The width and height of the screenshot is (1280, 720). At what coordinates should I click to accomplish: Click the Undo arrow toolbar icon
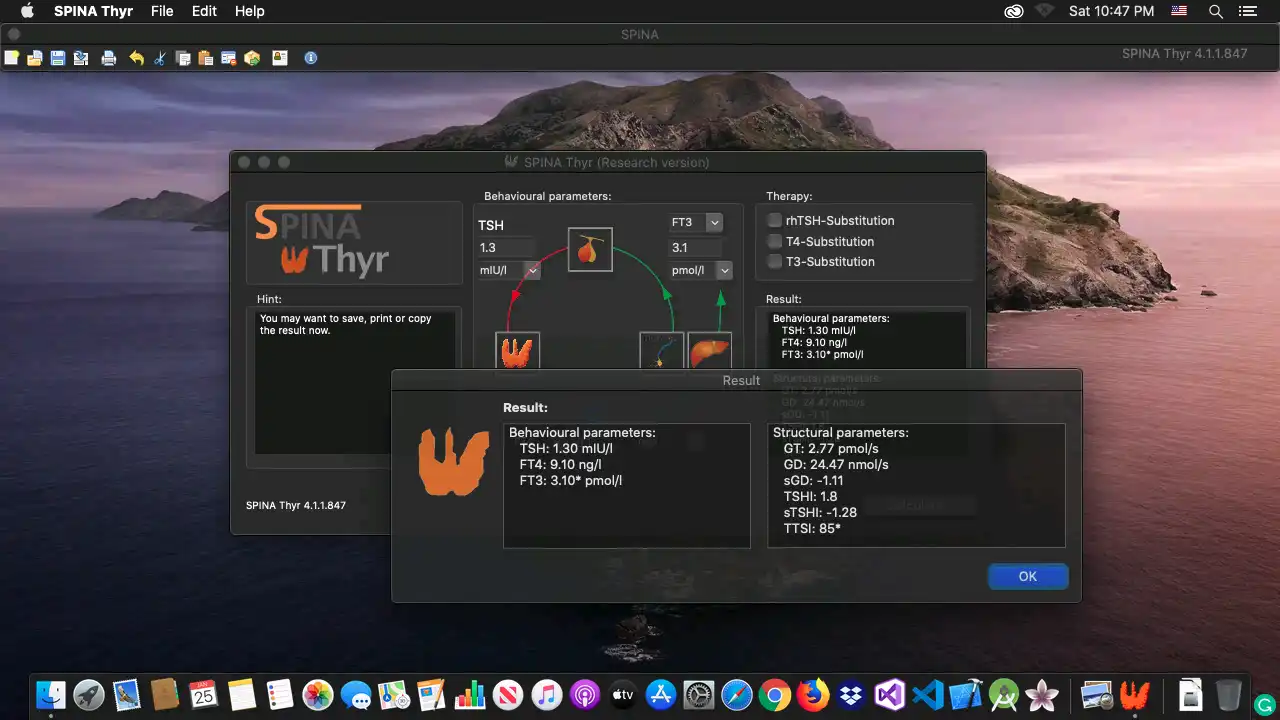pyautogui.click(x=136, y=58)
